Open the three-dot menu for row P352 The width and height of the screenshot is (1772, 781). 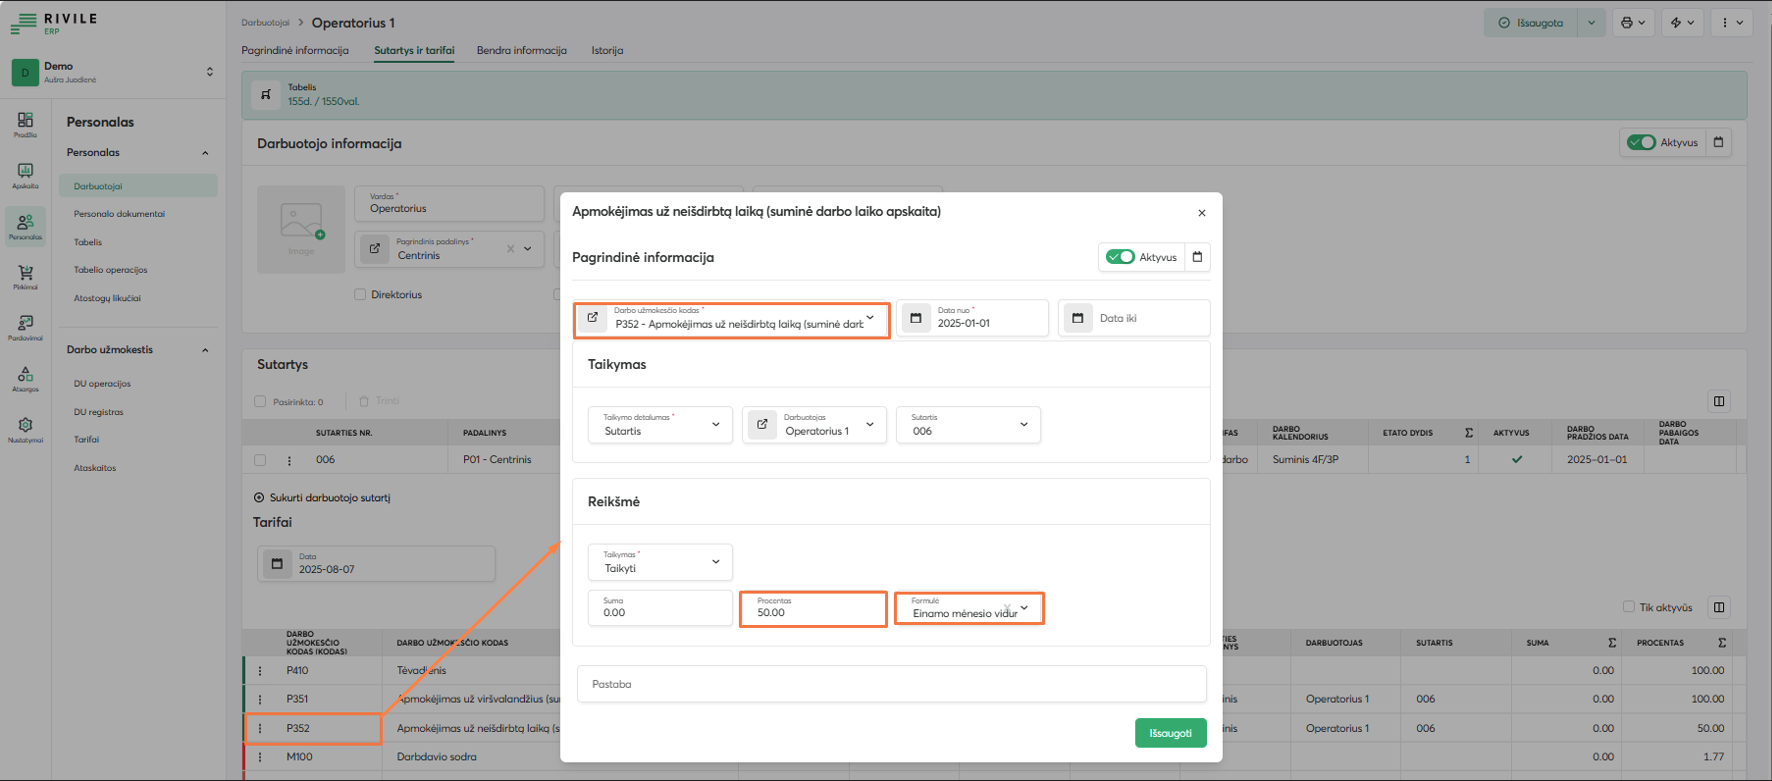pos(260,728)
